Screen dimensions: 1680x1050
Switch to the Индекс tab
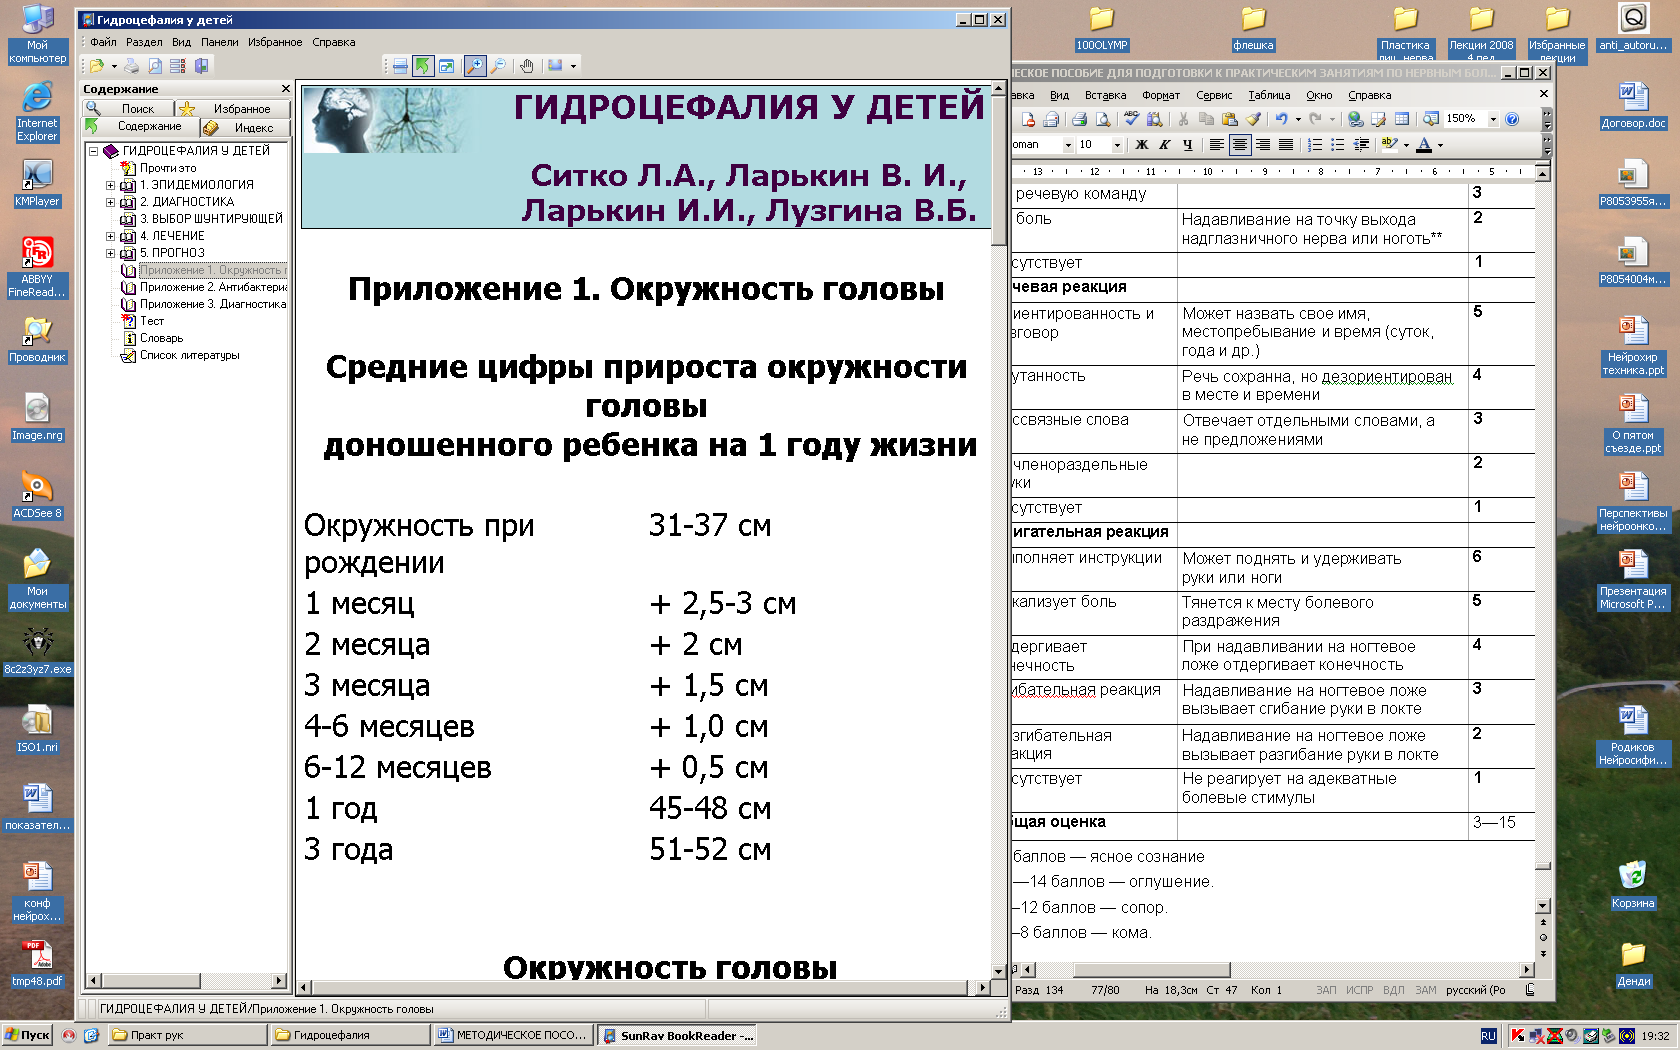click(x=245, y=127)
